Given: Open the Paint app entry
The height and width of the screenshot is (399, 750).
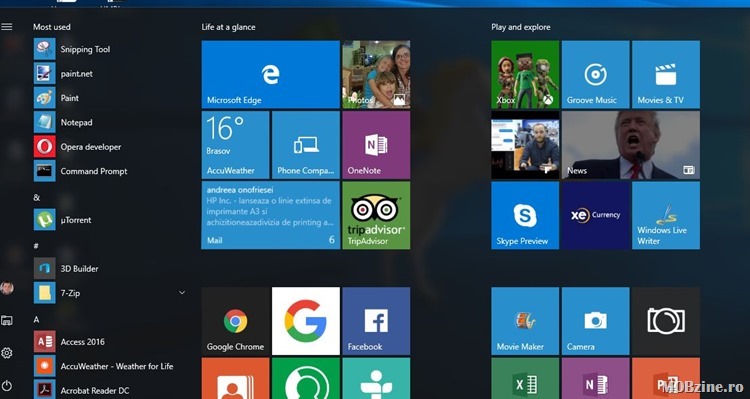Looking at the screenshot, I should click(110, 98).
